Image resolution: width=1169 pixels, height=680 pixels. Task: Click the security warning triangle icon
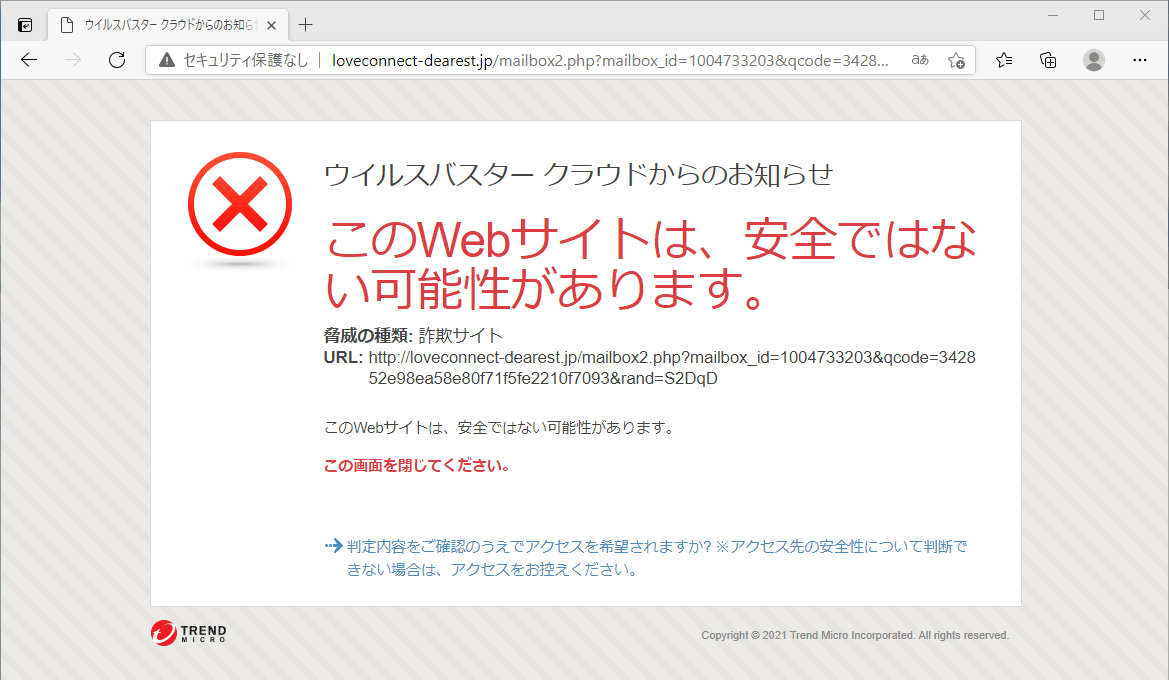pos(167,60)
